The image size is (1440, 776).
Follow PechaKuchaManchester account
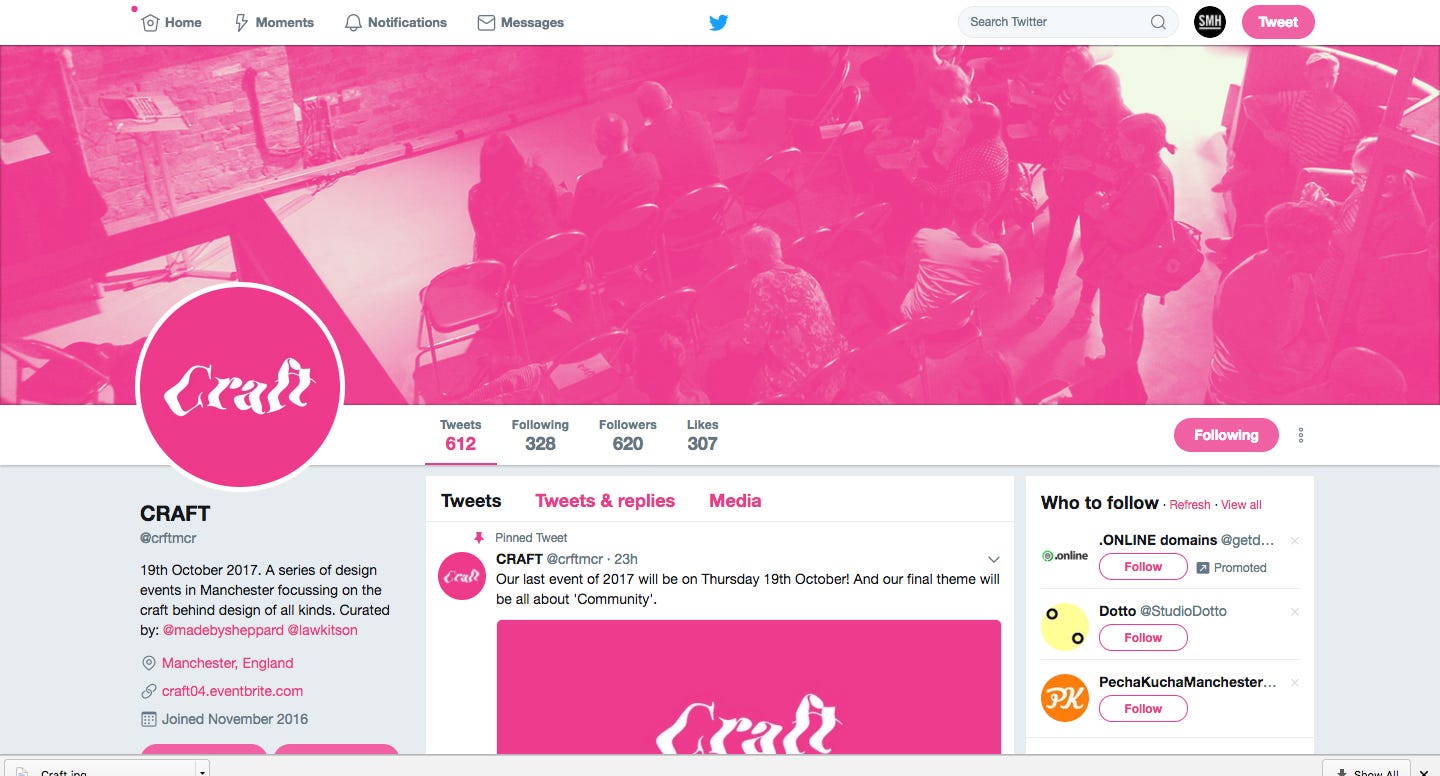coord(1143,708)
